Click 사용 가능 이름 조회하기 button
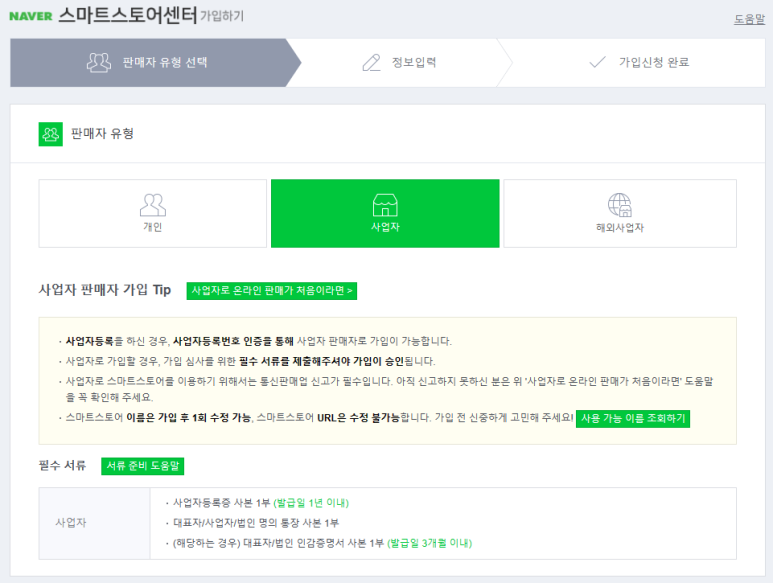This screenshot has height=583, width=773. (x=633, y=418)
